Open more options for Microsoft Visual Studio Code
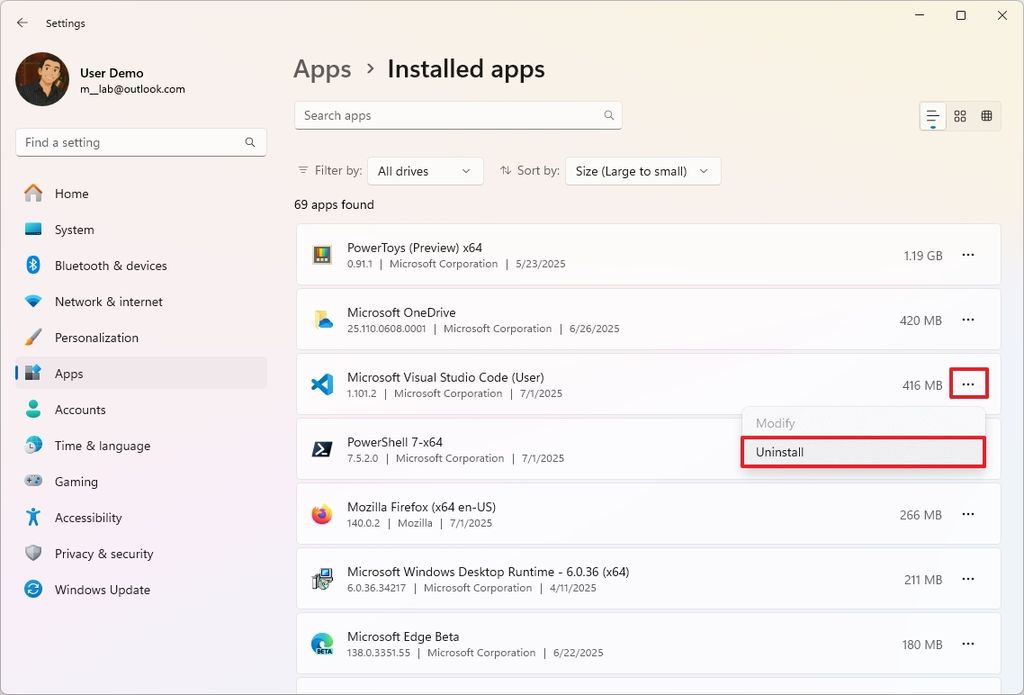The width and height of the screenshot is (1024, 695). click(968, 384)
